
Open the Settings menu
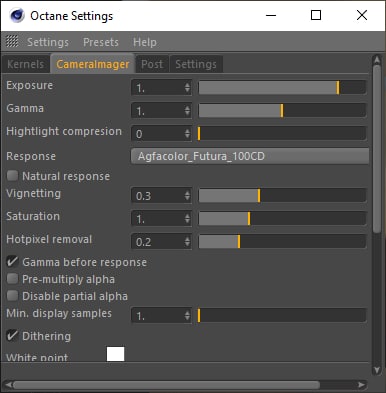click(48, 42)
